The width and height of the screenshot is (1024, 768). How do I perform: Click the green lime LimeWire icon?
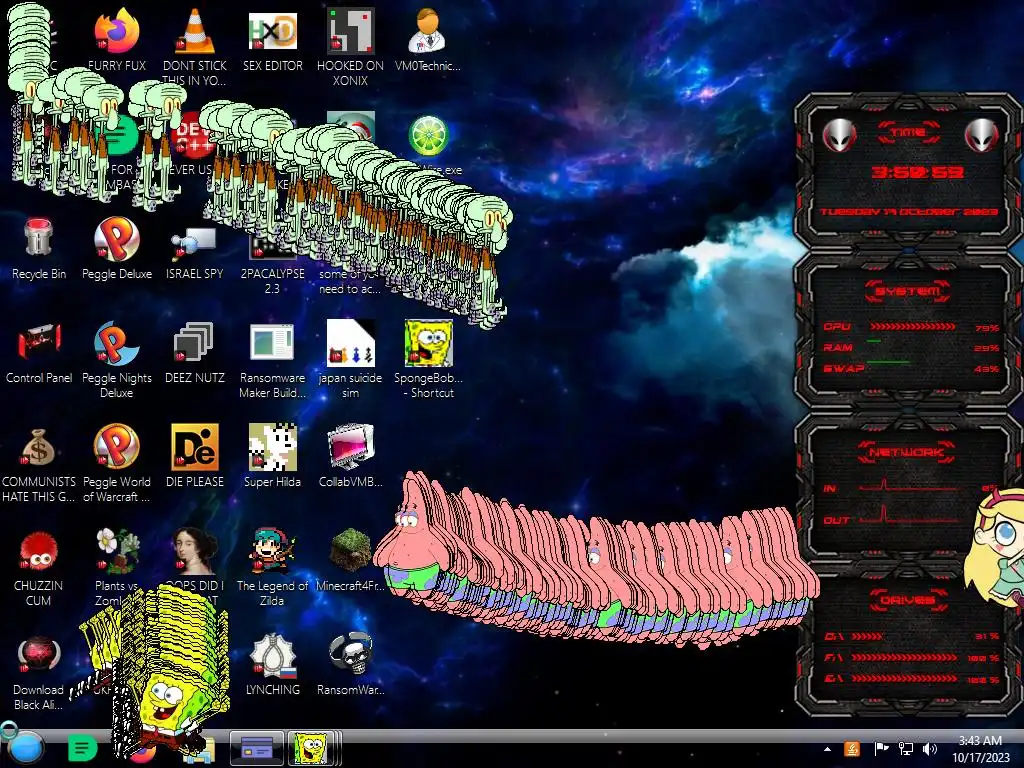point(427,135)
